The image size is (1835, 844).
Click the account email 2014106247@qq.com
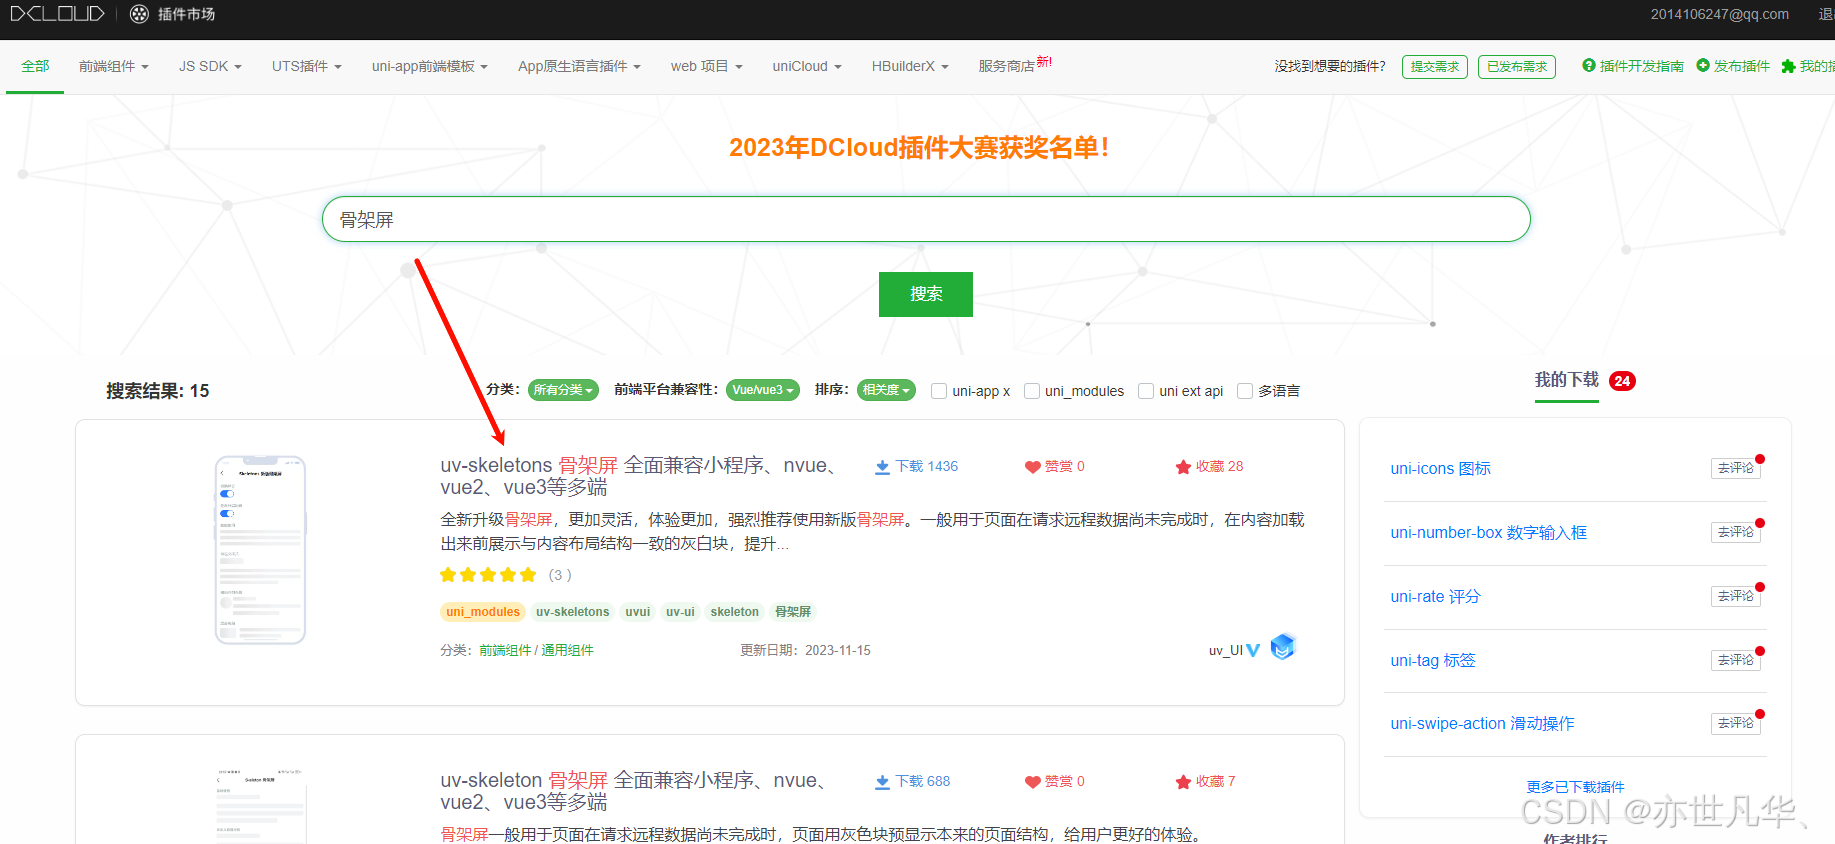pos(1719,14)
